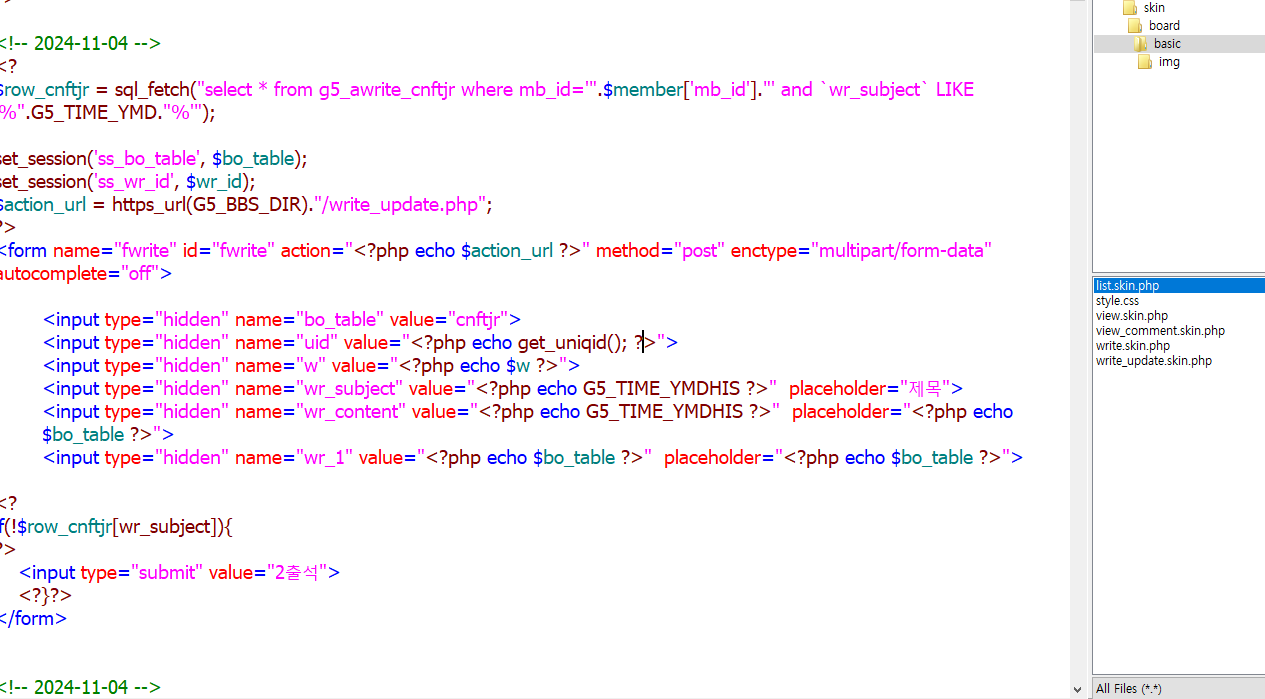Viewport: 1265px width, 699px height.
Task: Open the All Files (*.*) filter dropdown
Action: (1178, 688)
